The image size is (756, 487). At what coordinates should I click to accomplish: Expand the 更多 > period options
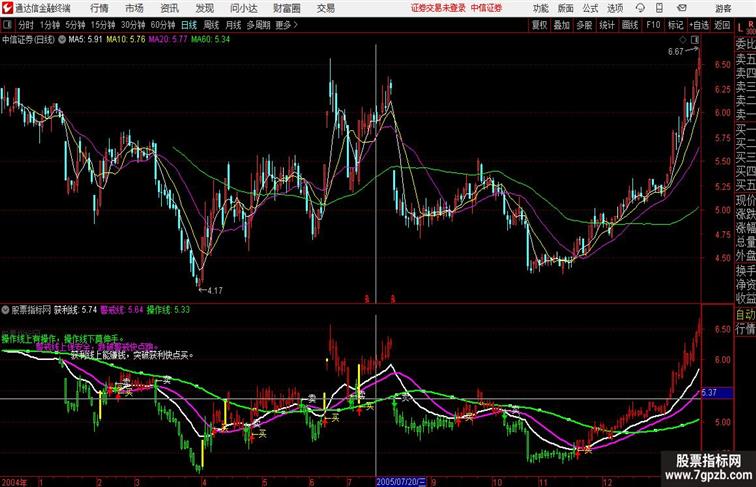pos(287,25)
